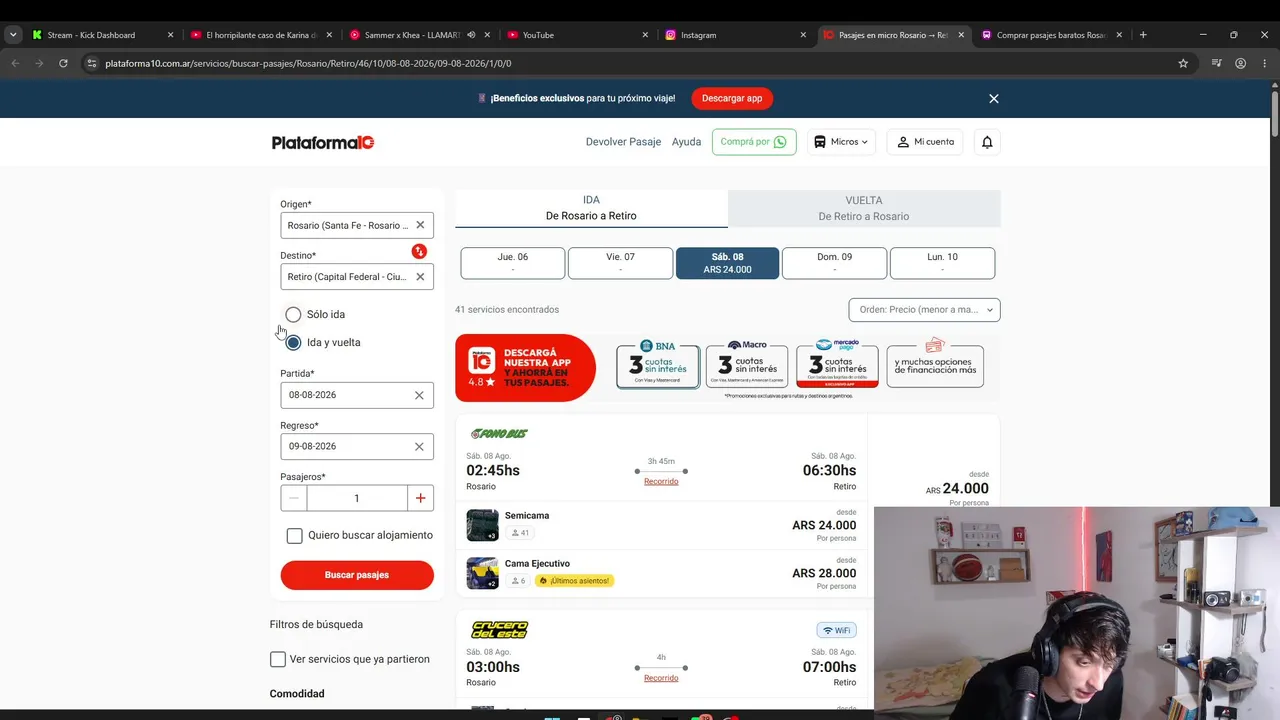This screenshot has width=1280, height=720.
Task: Click the Destino input field
Action: point(357,277)
